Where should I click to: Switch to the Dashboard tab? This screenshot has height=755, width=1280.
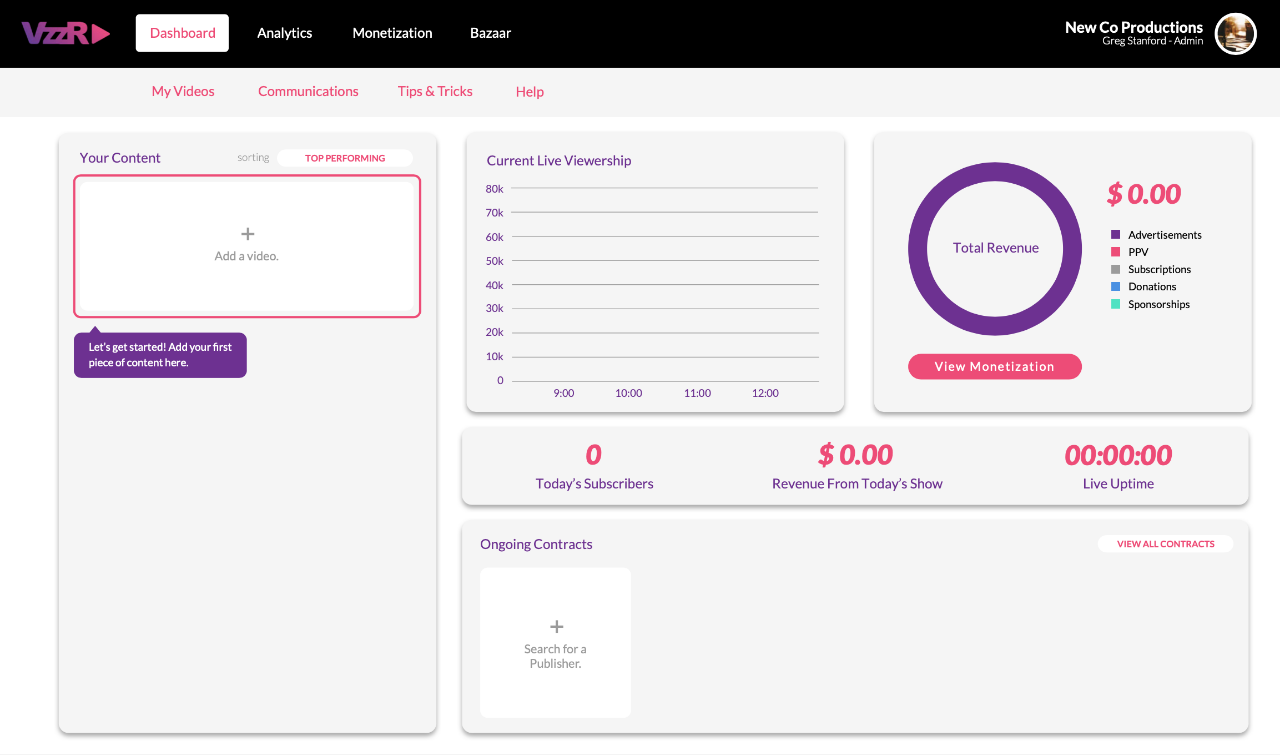182,33
